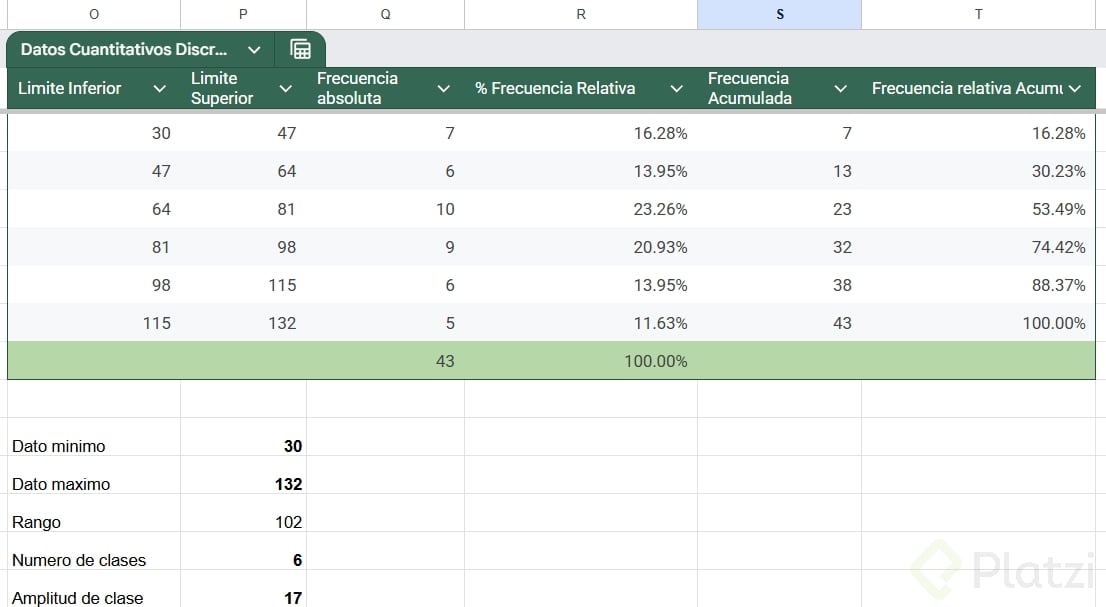Open the Limite Inferior column filter dropdown
Screen dimensions: 1106x607
[159, 89]
